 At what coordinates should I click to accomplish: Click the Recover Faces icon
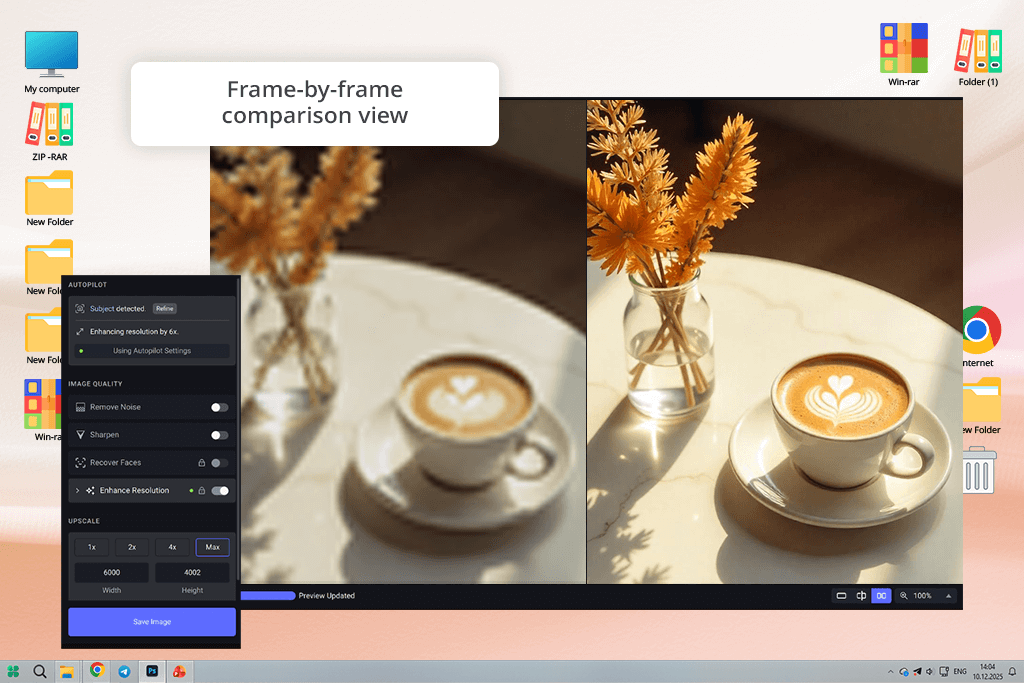(80, 462)
